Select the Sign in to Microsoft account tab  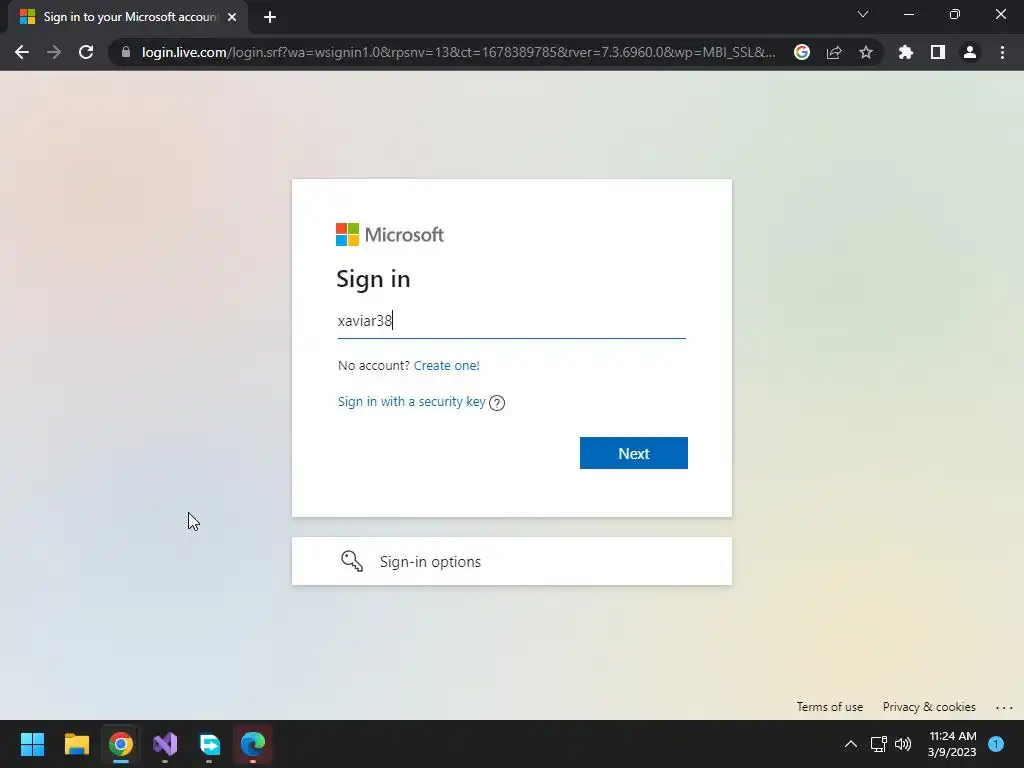coord(128,17)
